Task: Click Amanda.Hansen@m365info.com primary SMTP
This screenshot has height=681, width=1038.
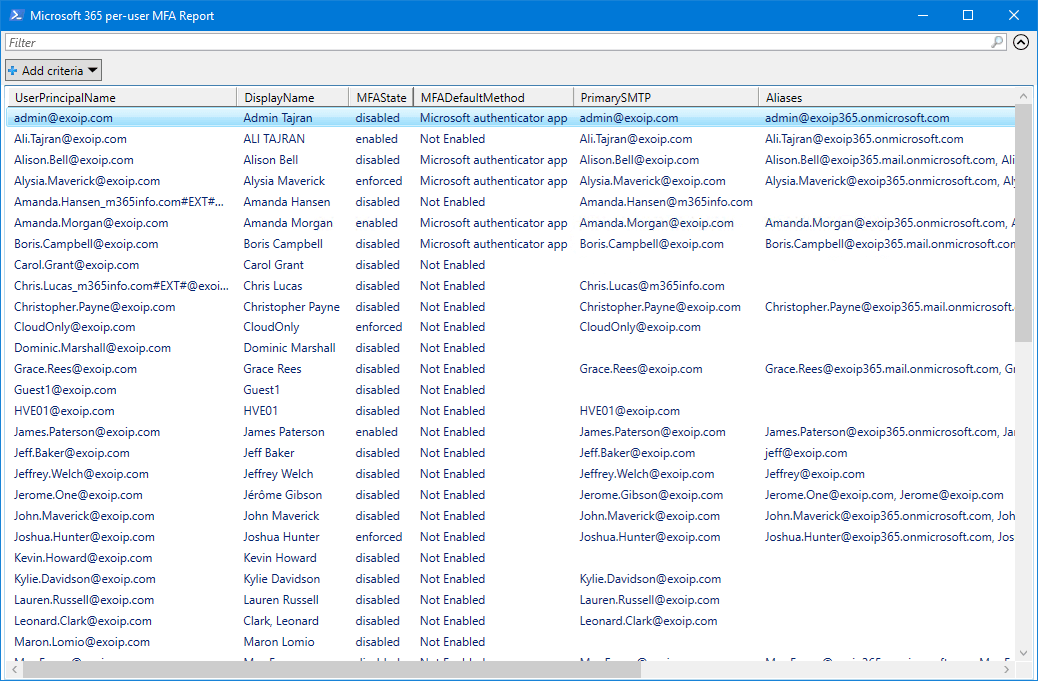Action: coord(666,202)
